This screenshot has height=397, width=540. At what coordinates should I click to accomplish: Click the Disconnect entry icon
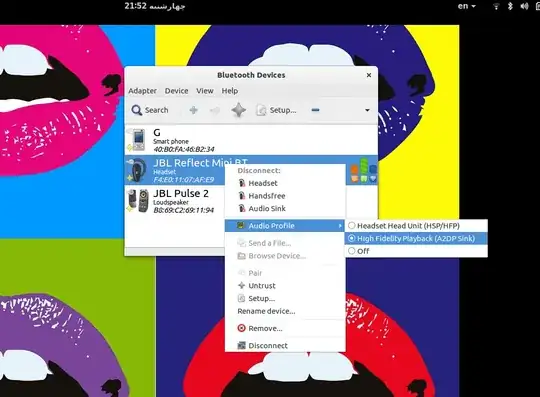(241, 345)
